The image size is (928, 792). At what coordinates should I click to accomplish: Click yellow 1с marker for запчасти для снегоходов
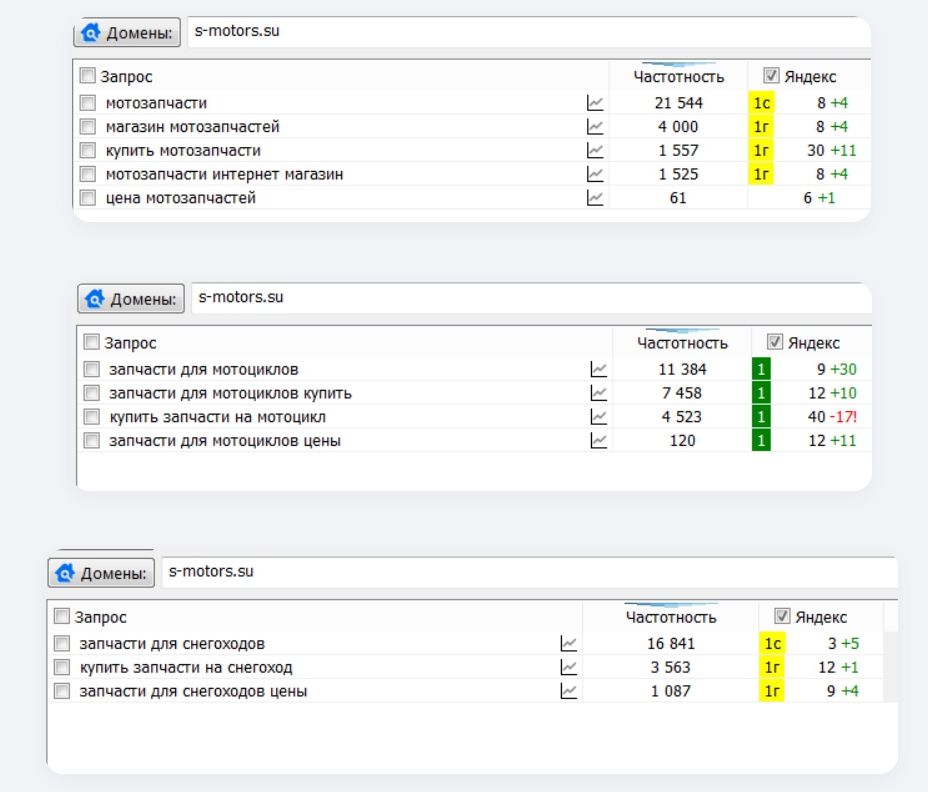pos(772,643)
